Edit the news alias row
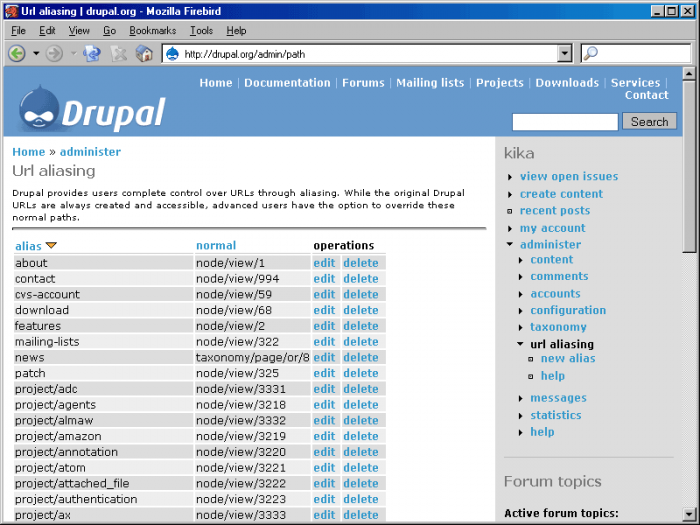This screenshot has width=700, height=525. click(x=324, y=358)
